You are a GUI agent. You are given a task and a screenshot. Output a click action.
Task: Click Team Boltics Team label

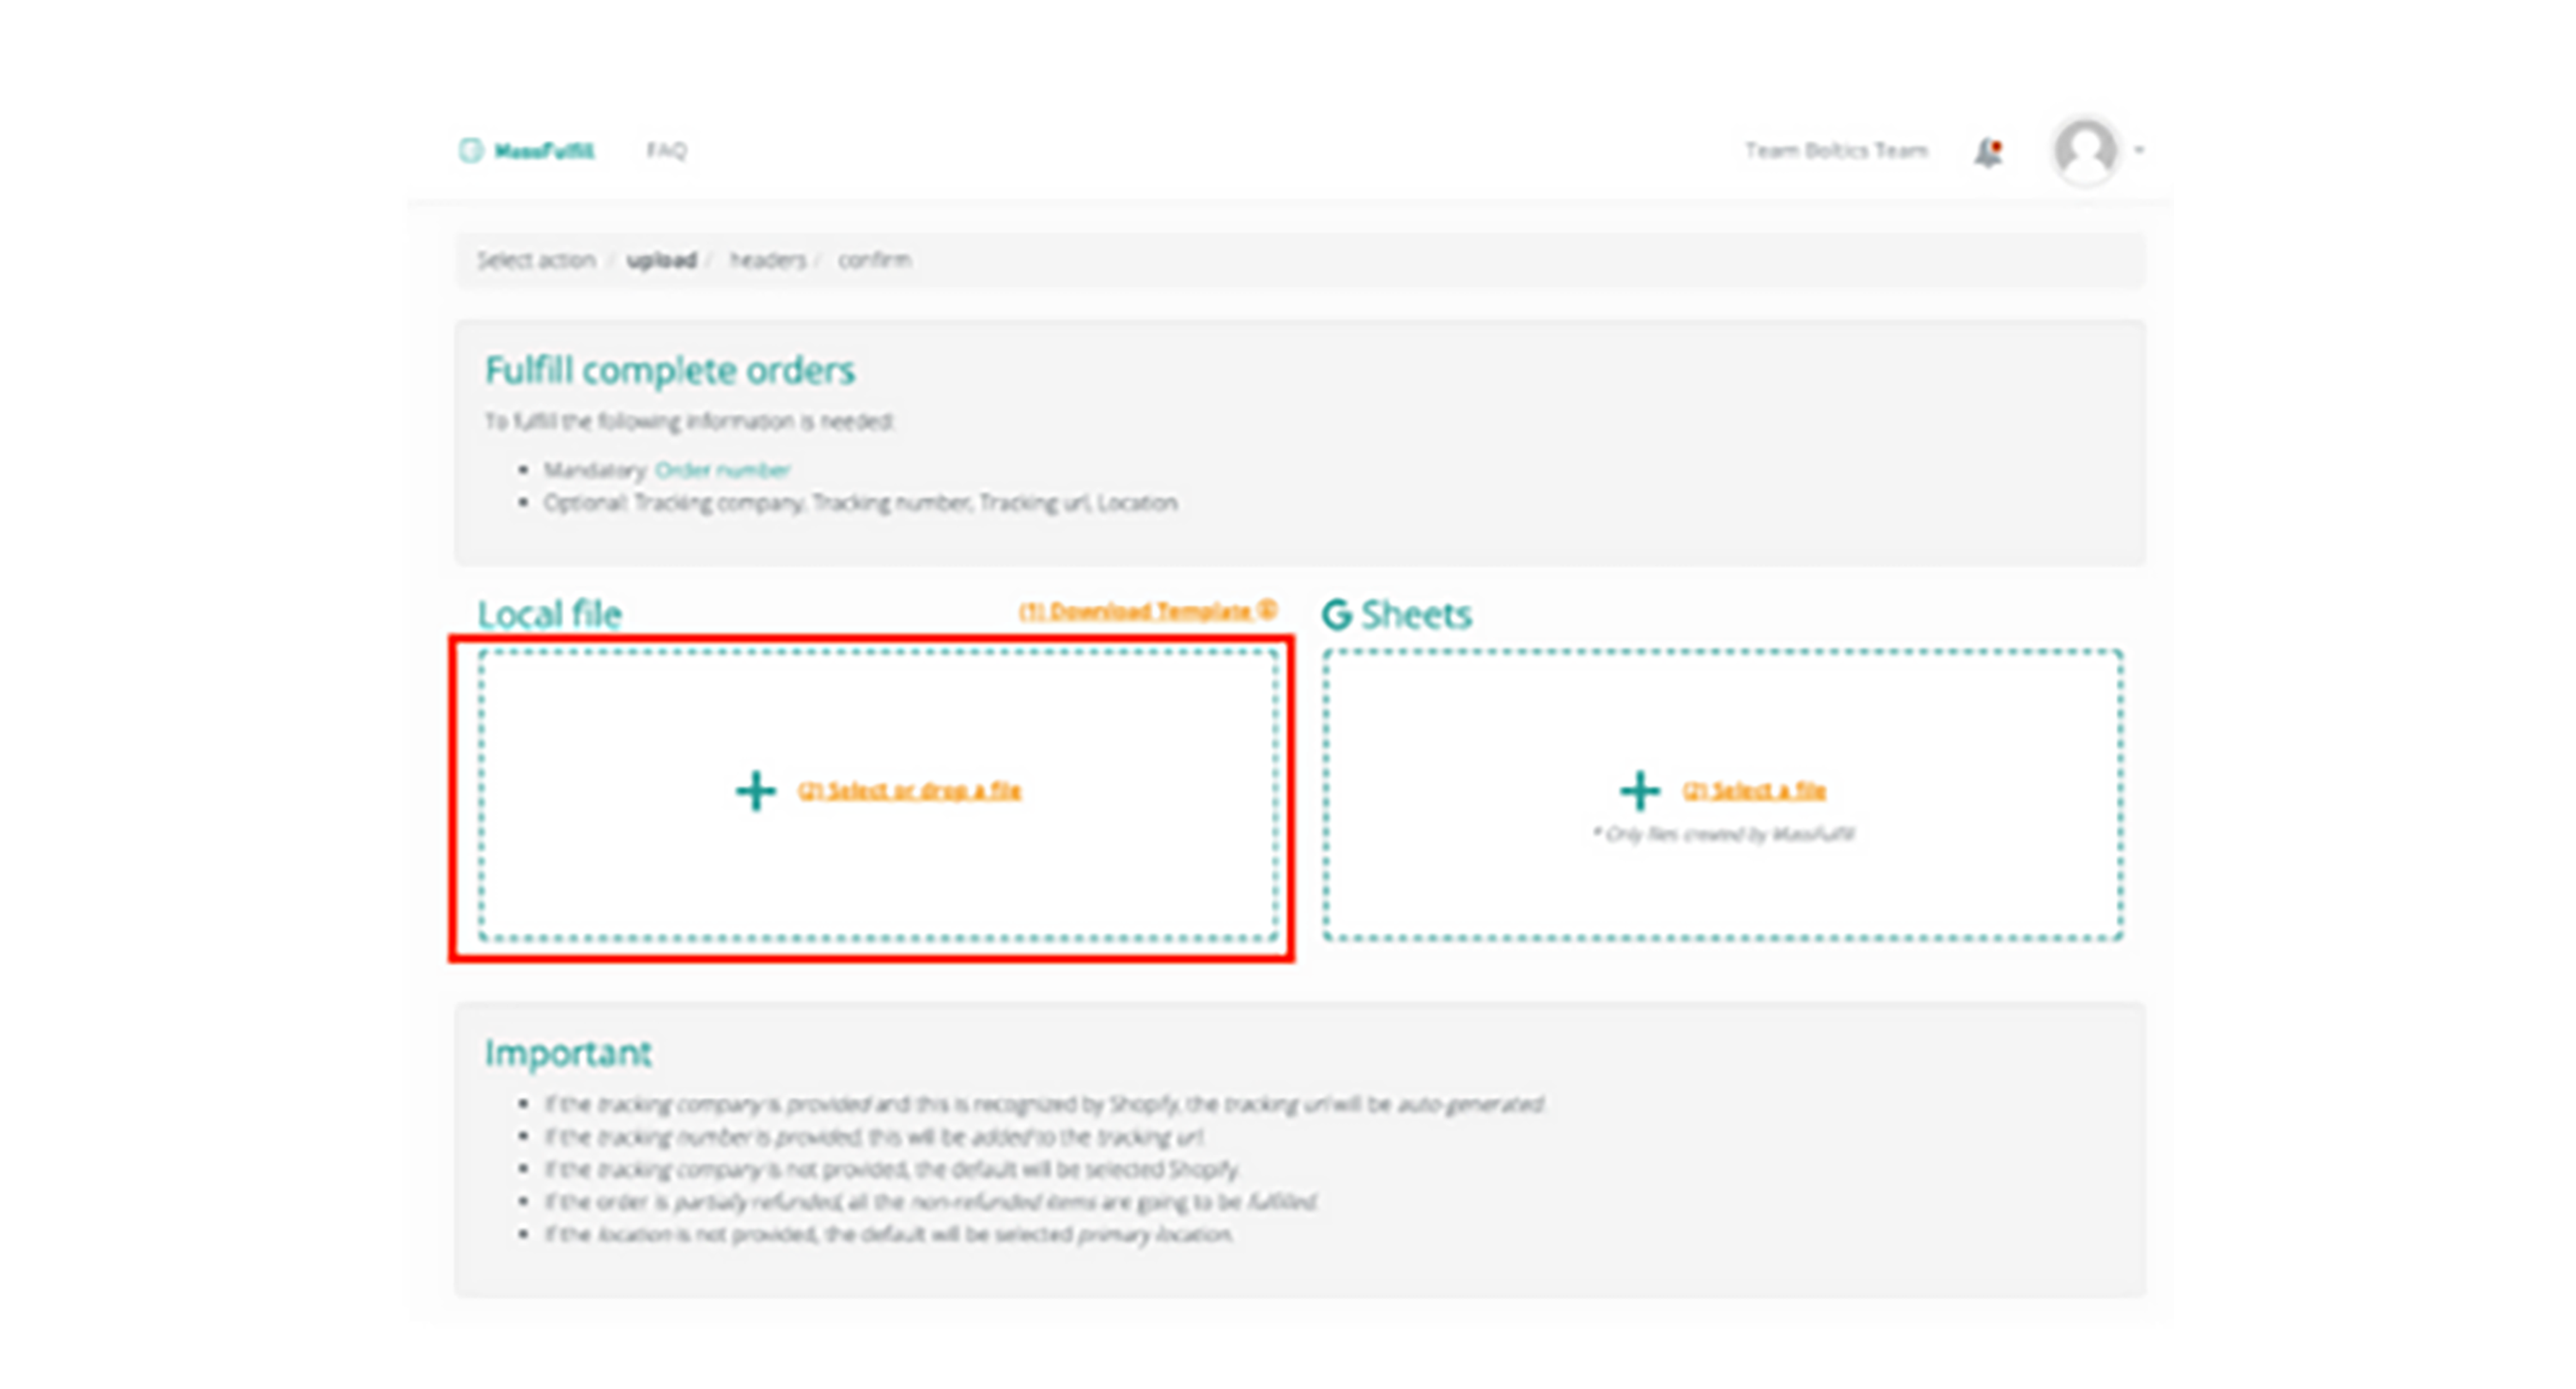coord(1836,151)
